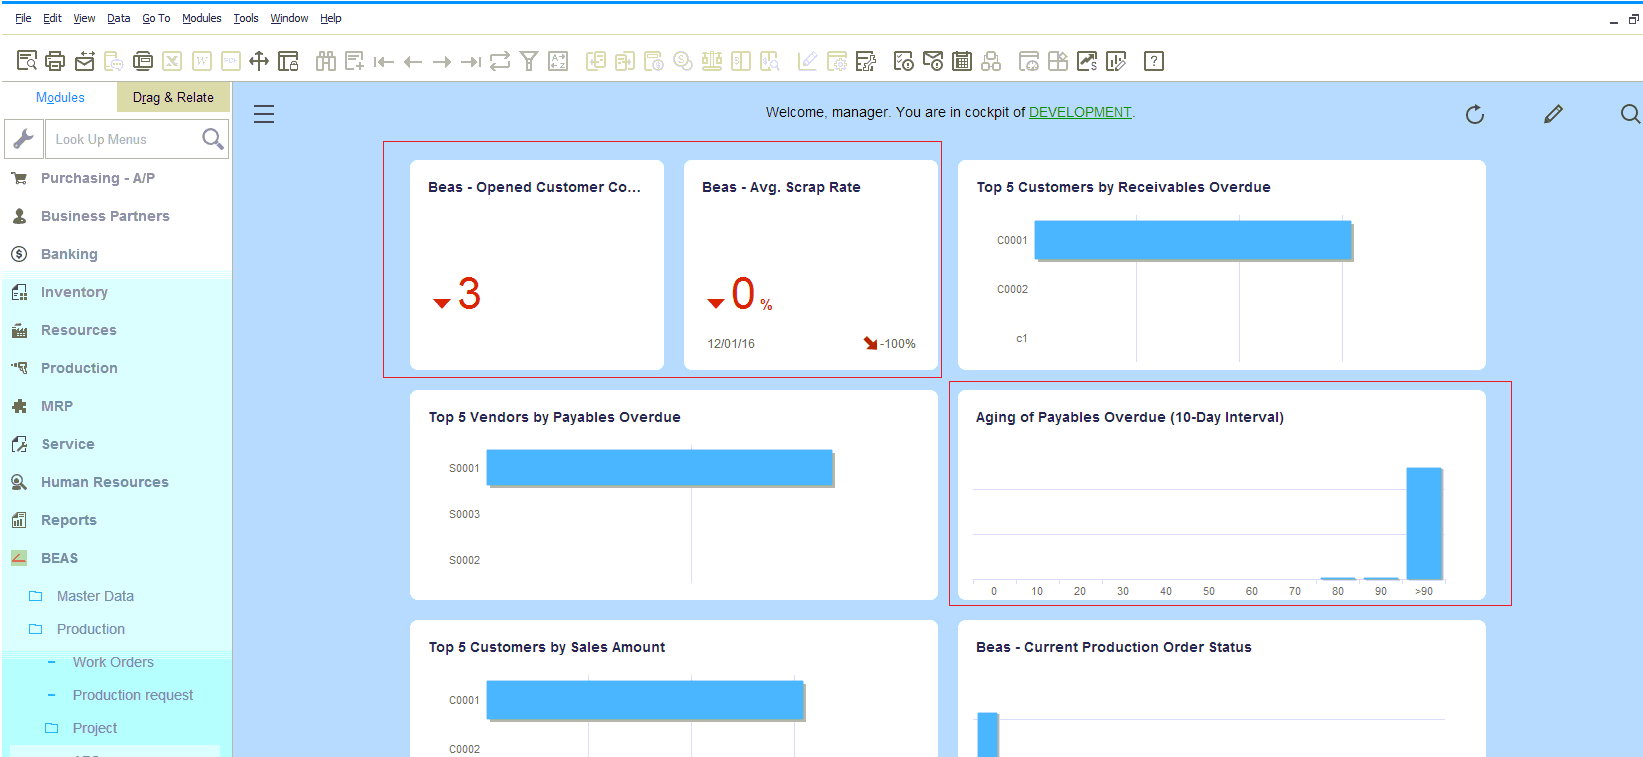Open Print Preview from the toolbar
Viewport: 1643px width, 757px height.
pyautogui.click(x=27, y=61)
